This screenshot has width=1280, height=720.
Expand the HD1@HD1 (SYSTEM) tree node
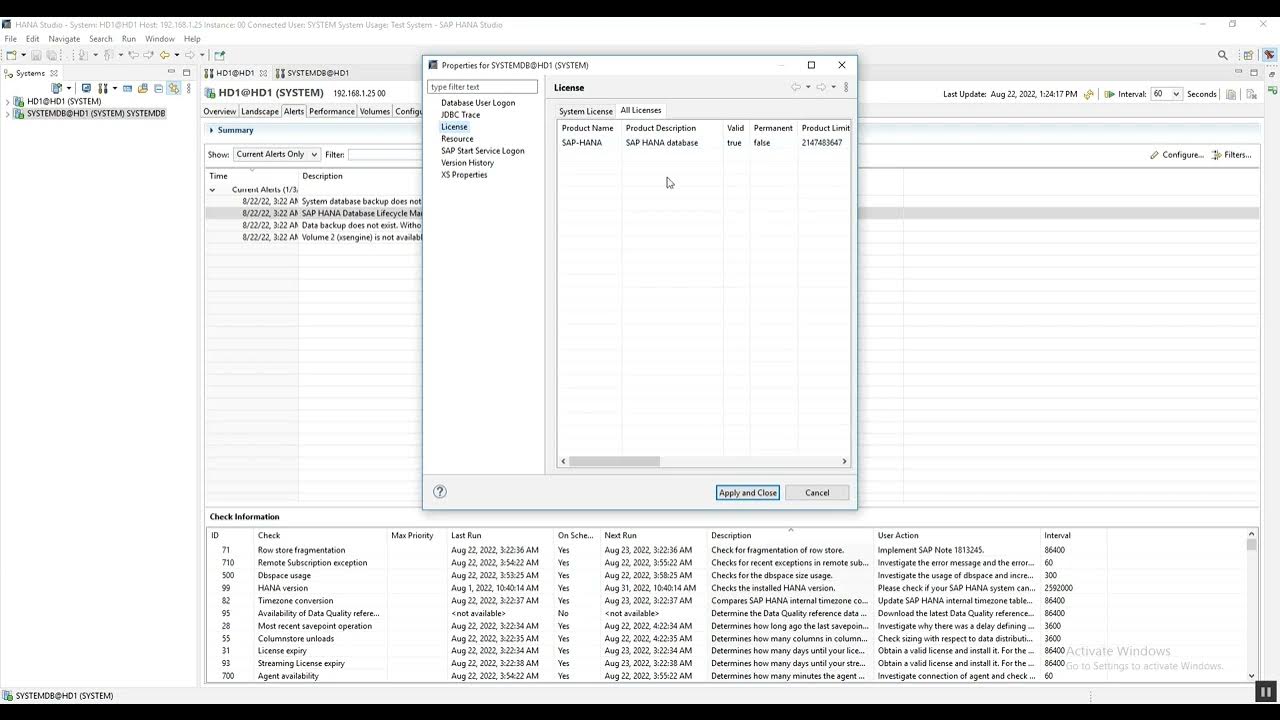[8, 101]
